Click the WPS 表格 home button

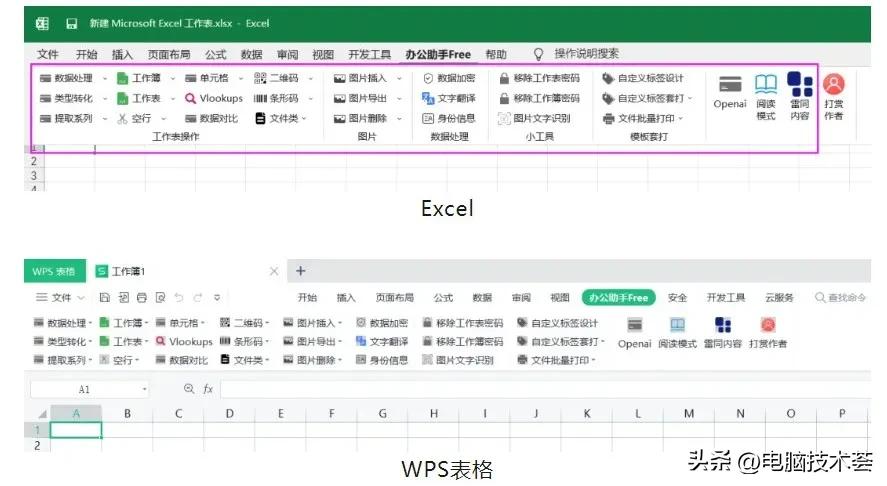(54, 271)
